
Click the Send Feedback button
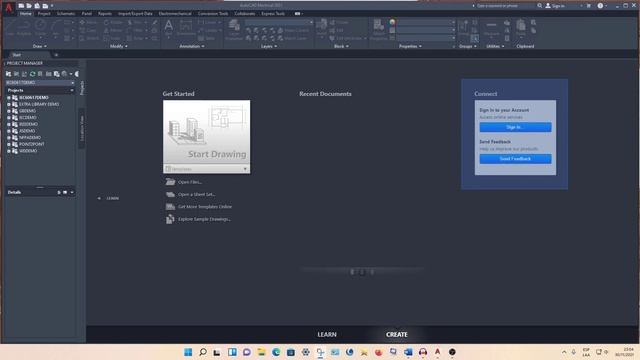[515, 159]
